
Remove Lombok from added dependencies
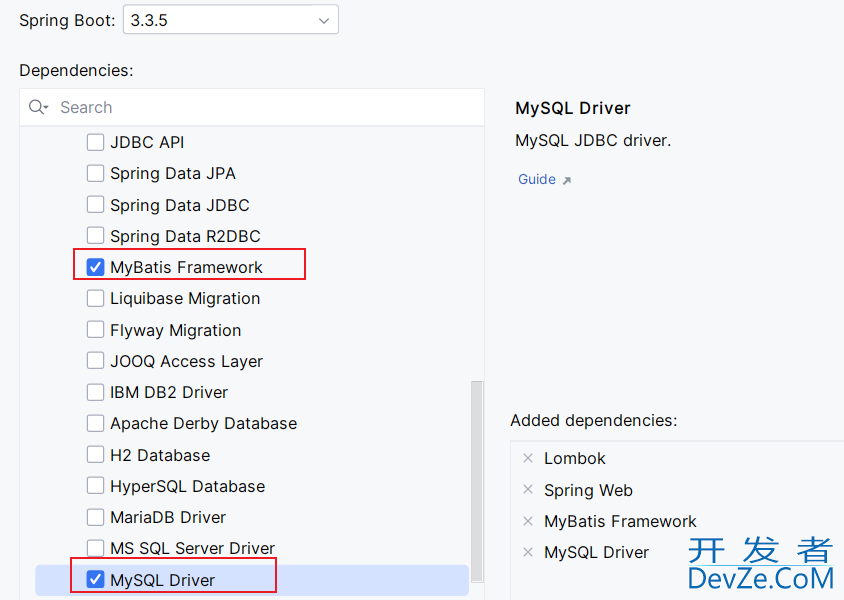(528, 458)
